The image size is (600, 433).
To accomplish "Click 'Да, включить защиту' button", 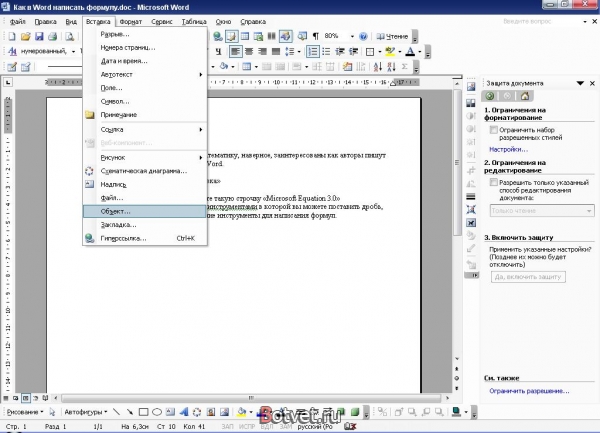I will [528, 277].
